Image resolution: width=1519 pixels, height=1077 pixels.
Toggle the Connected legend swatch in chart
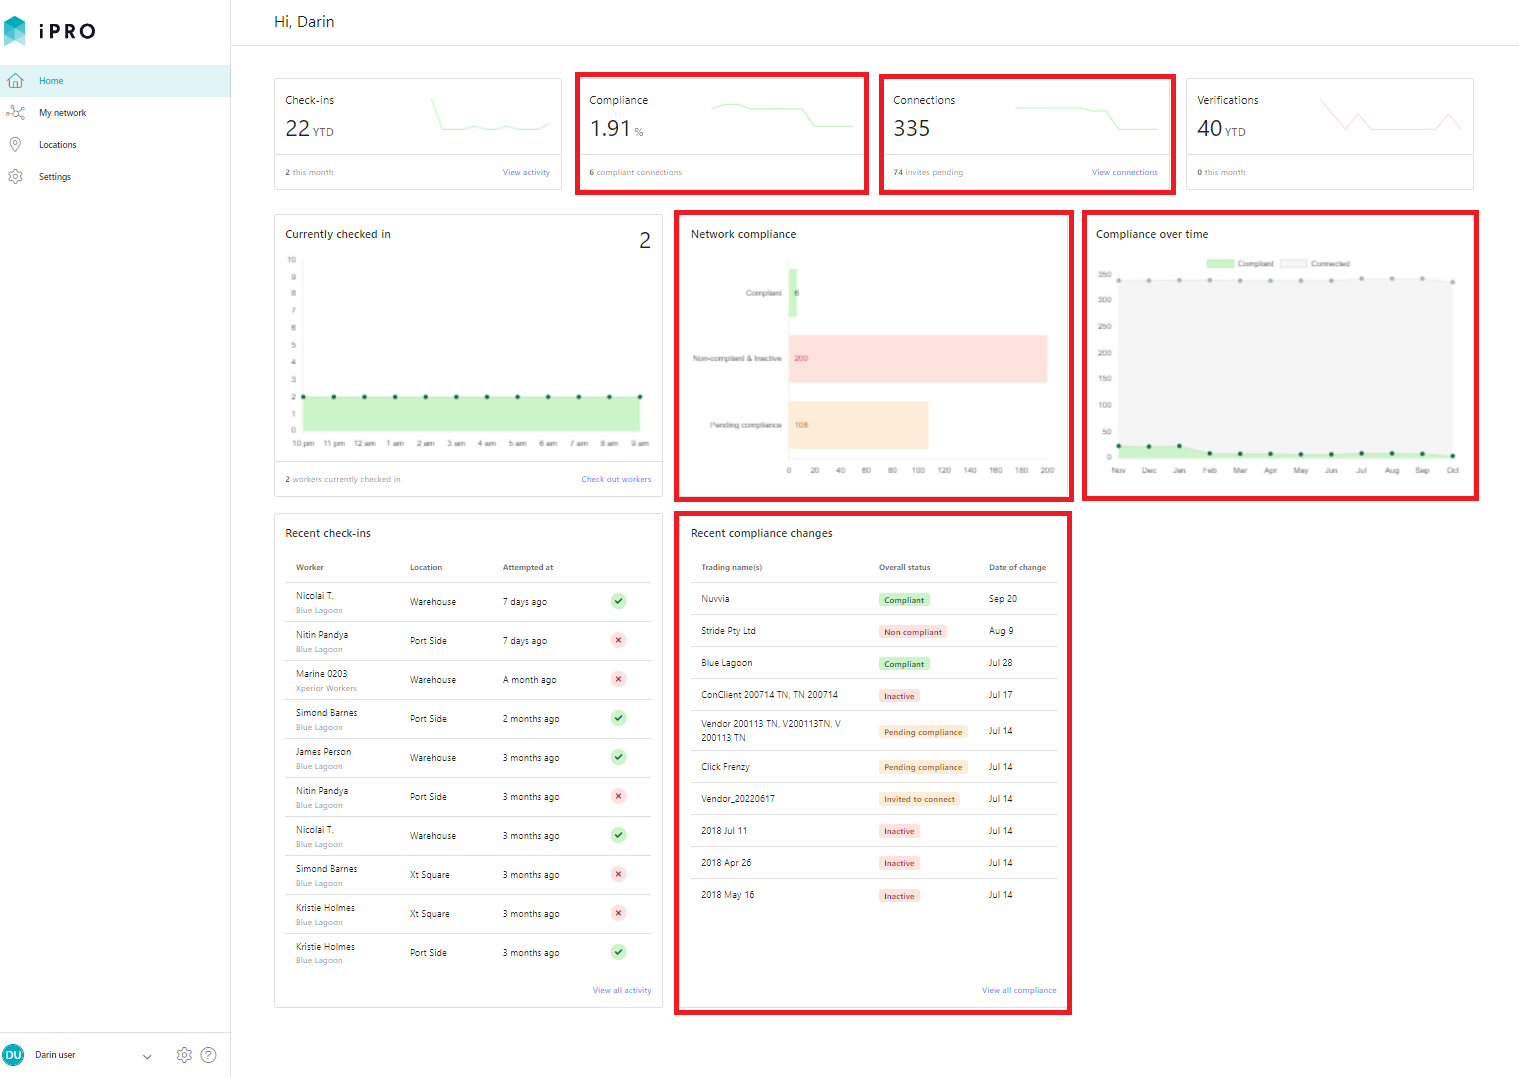[1294, 264]
